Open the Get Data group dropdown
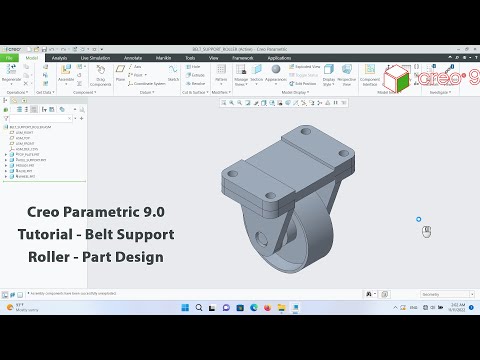The image size is (480, 360). point(45,92)
